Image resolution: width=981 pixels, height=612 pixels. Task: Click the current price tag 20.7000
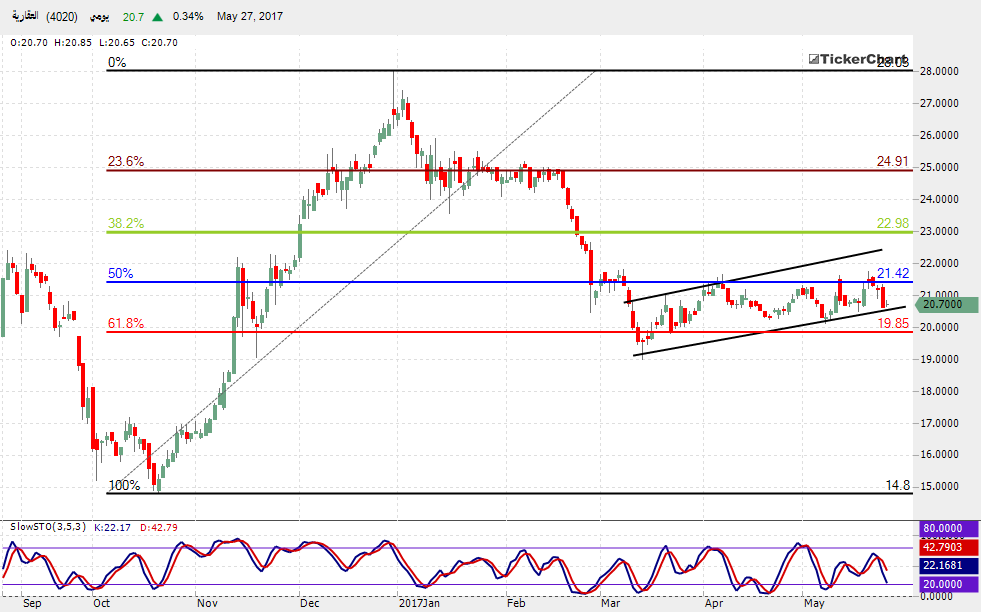pos(942,304)
